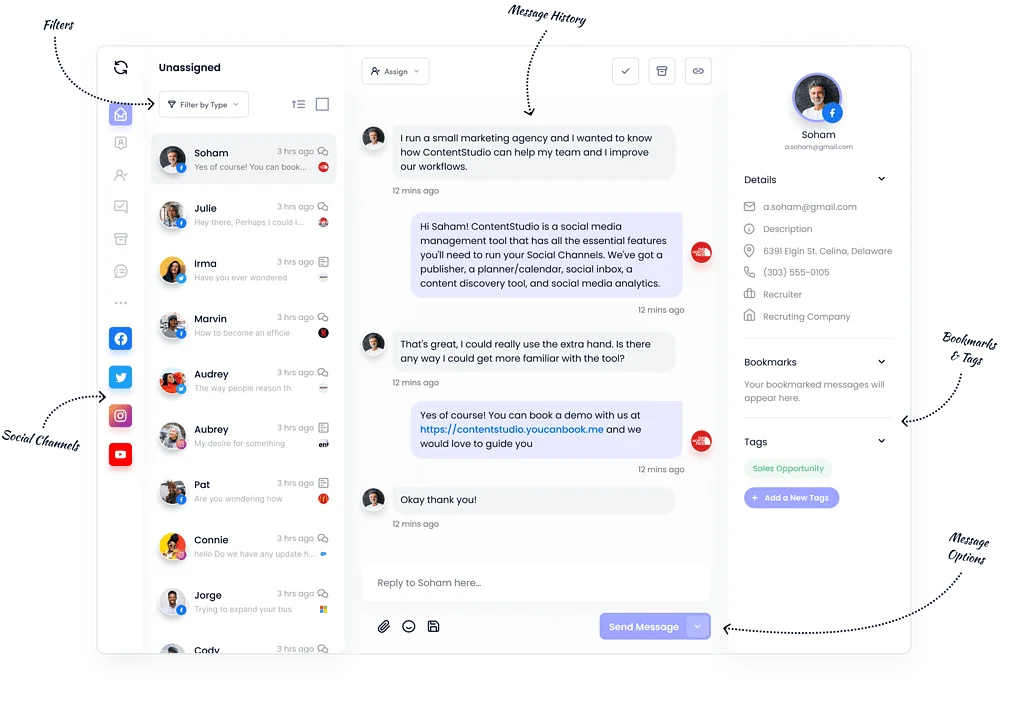This screenshot has width=1023, height=704.
Task: Open the Filter by Type dropdown
Action: 204,104
